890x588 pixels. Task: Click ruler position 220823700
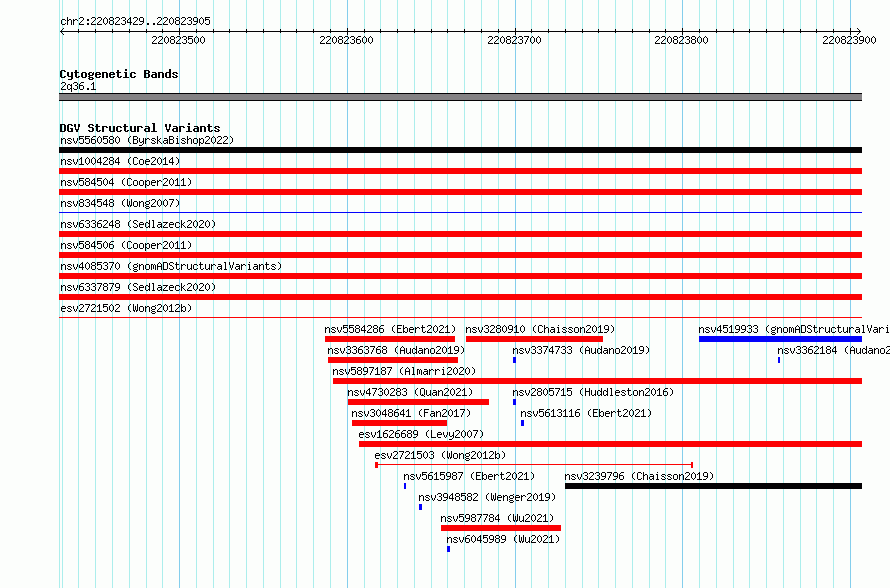[514, 40]
